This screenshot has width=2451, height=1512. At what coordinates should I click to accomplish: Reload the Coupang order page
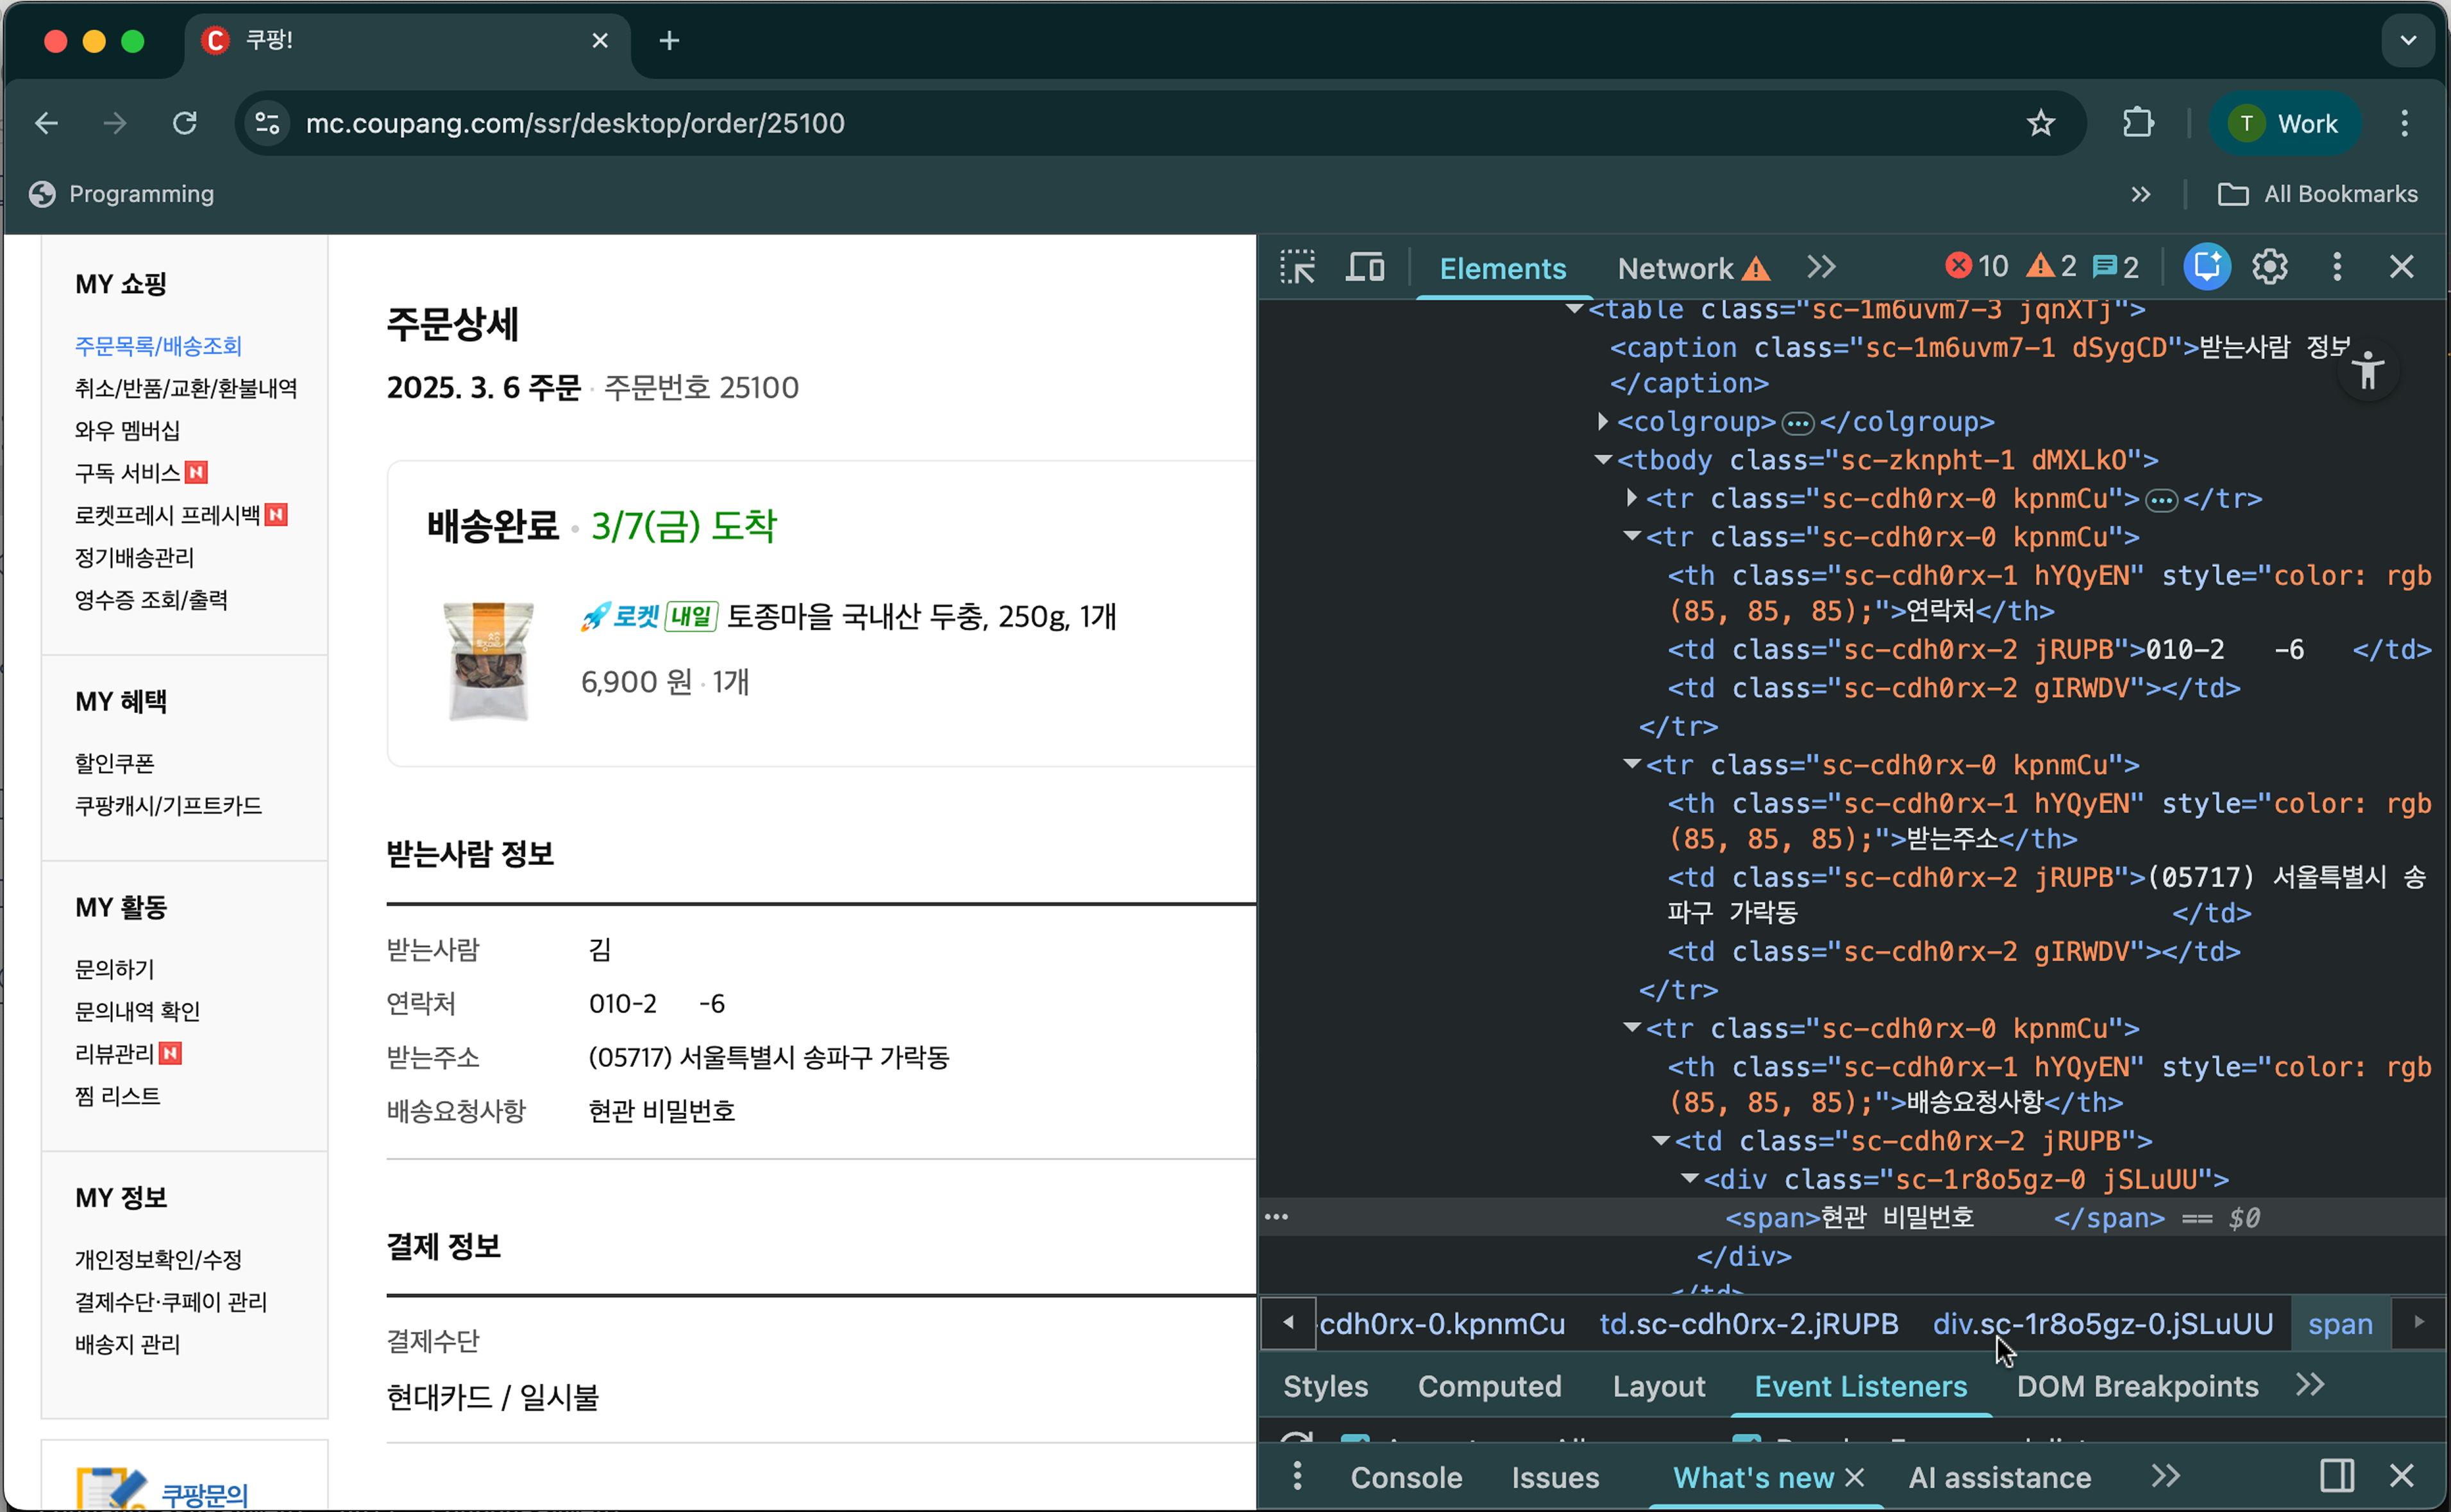(x=185, y=123)
